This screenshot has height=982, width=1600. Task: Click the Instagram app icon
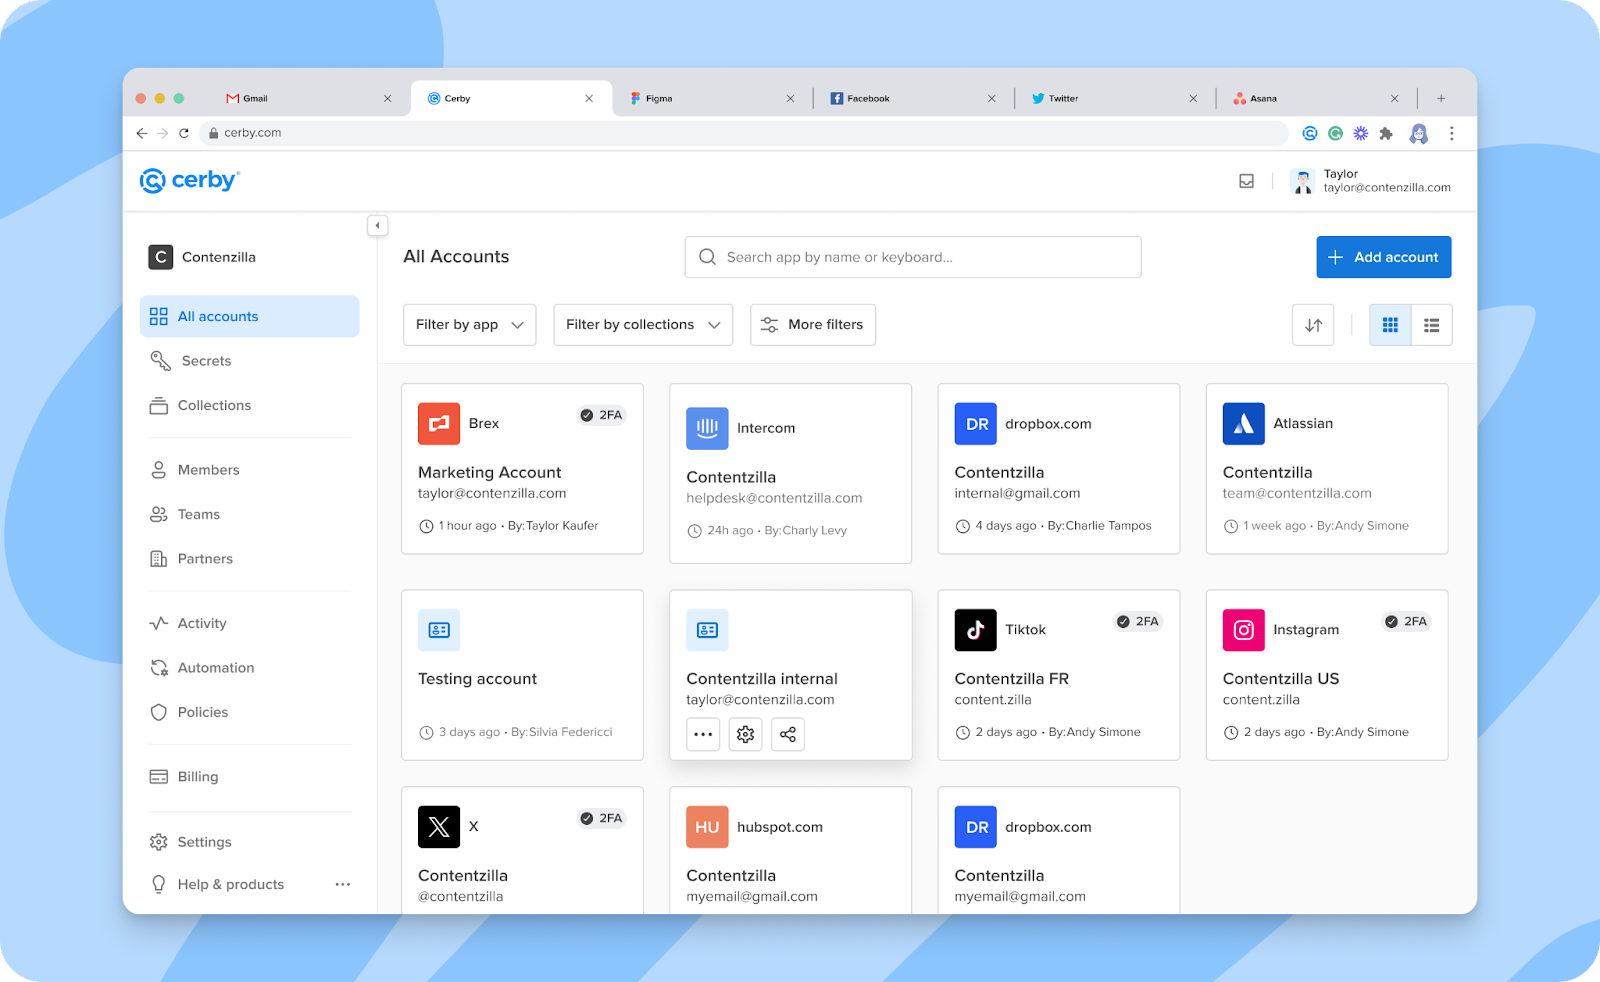pos(1243,630)
